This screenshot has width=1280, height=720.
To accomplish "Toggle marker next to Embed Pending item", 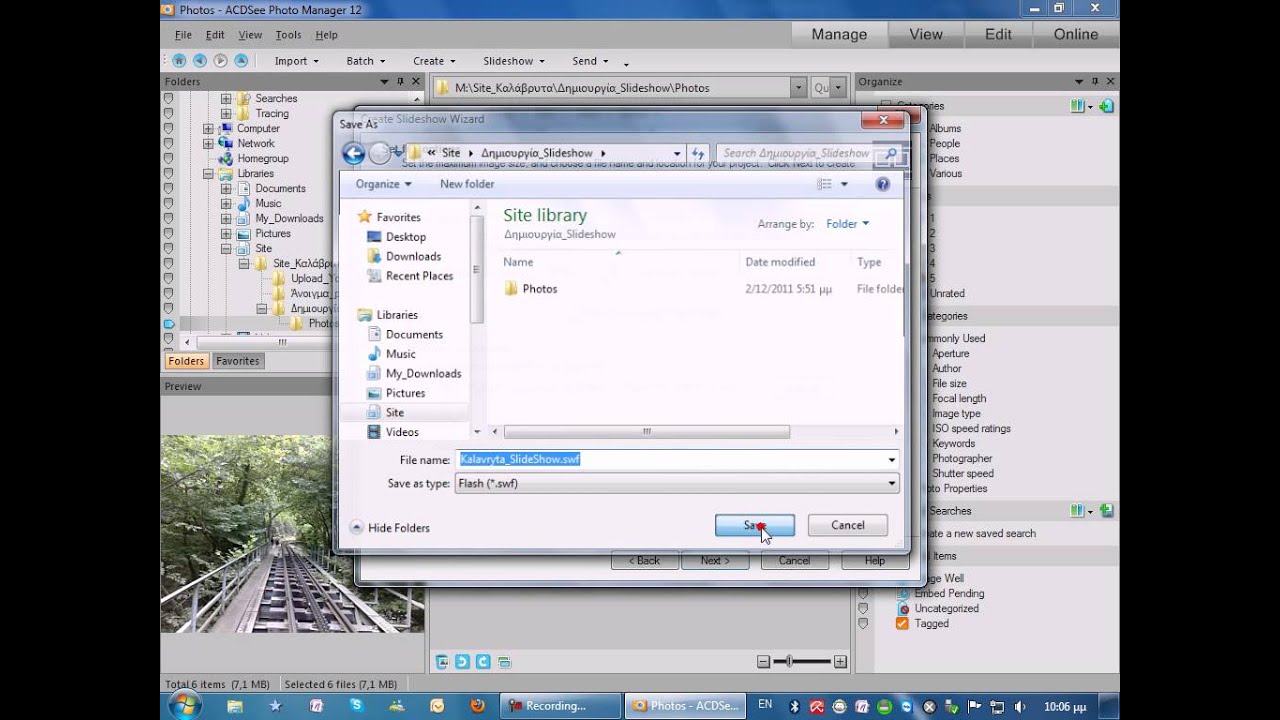I will point(863,593).
